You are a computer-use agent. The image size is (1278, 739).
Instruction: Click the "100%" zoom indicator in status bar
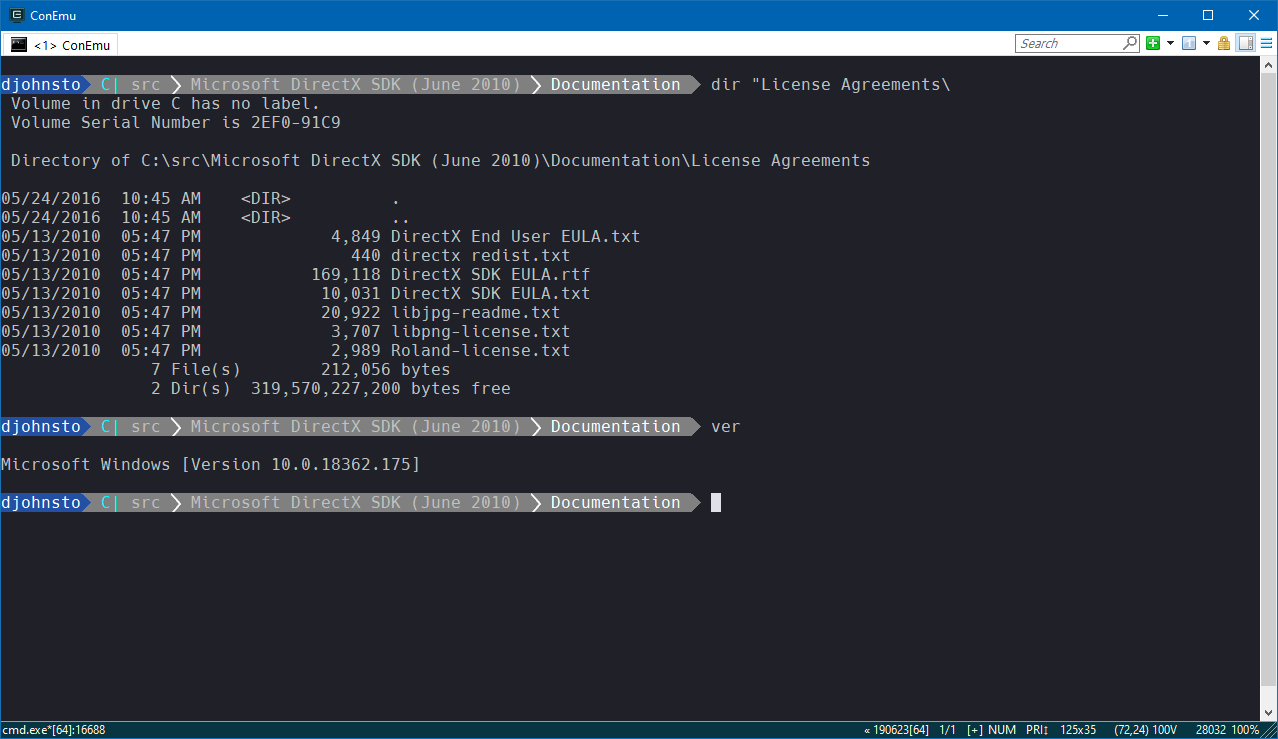point(1245,730)
